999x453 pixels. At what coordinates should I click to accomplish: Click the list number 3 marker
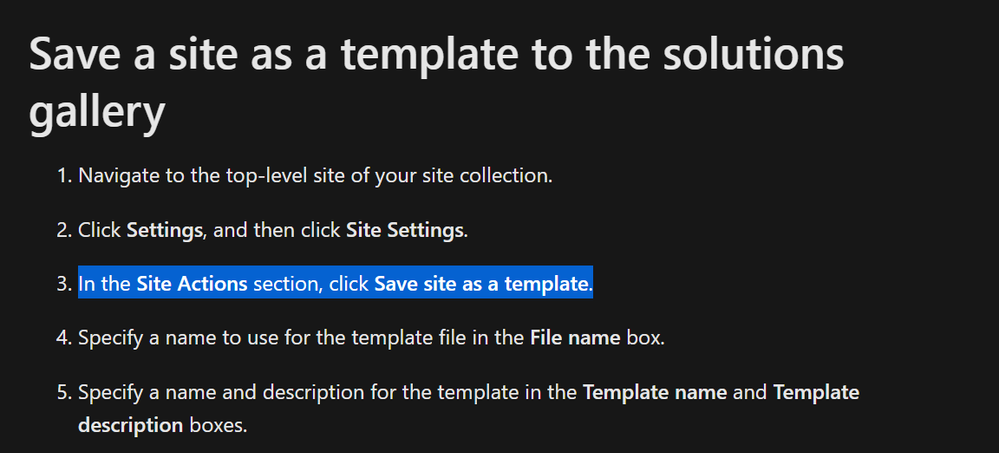click(x=62, y=284)
